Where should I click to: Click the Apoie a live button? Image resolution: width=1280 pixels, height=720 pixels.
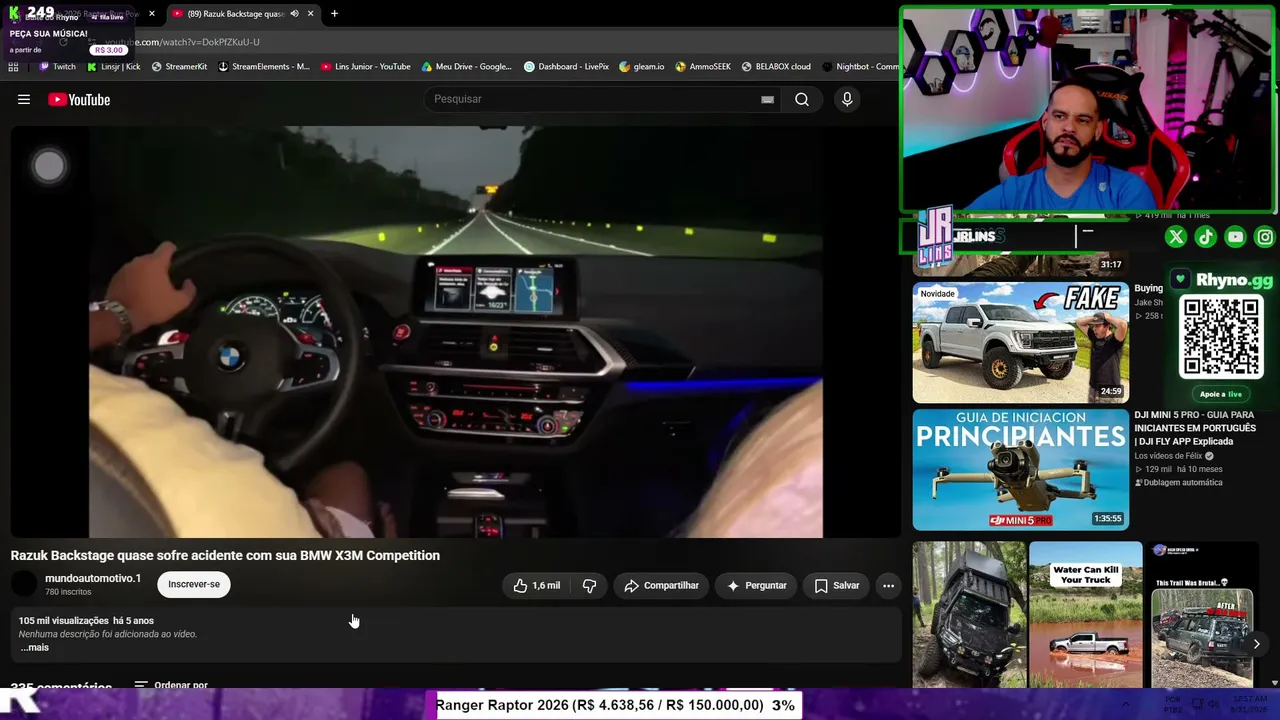tap(1221, 394)
